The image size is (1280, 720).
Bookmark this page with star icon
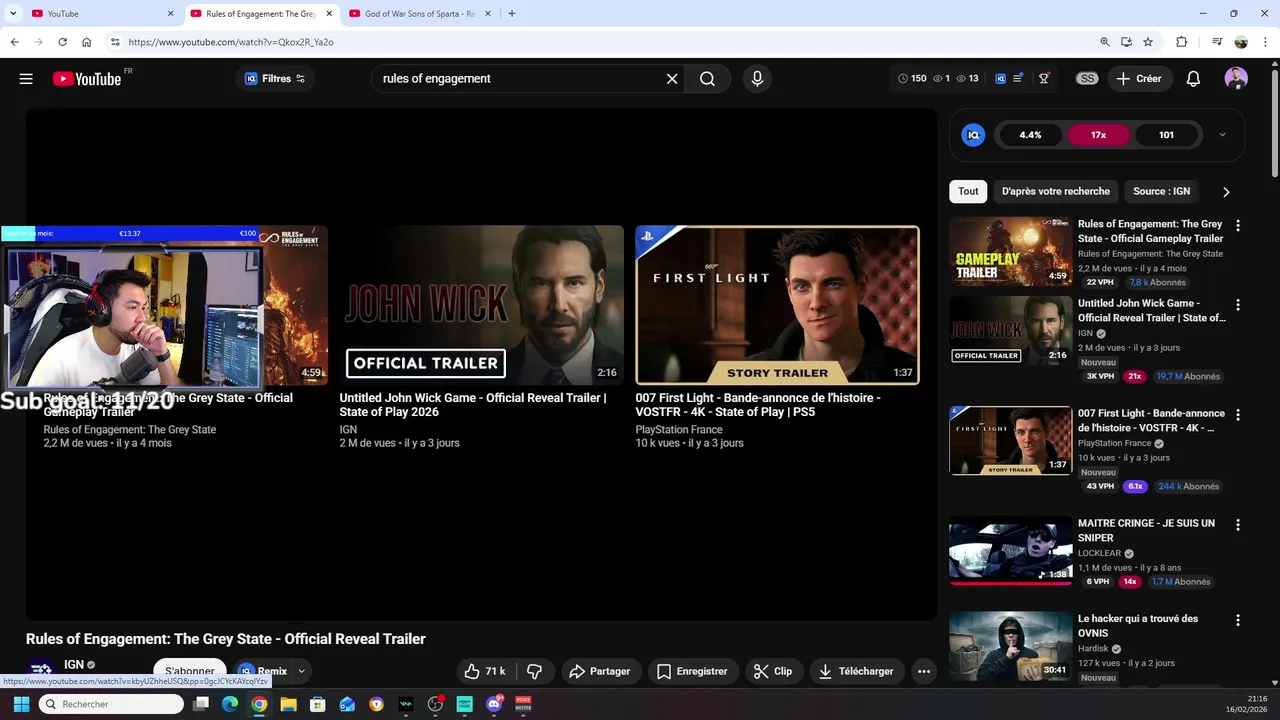coord(1148,42)
